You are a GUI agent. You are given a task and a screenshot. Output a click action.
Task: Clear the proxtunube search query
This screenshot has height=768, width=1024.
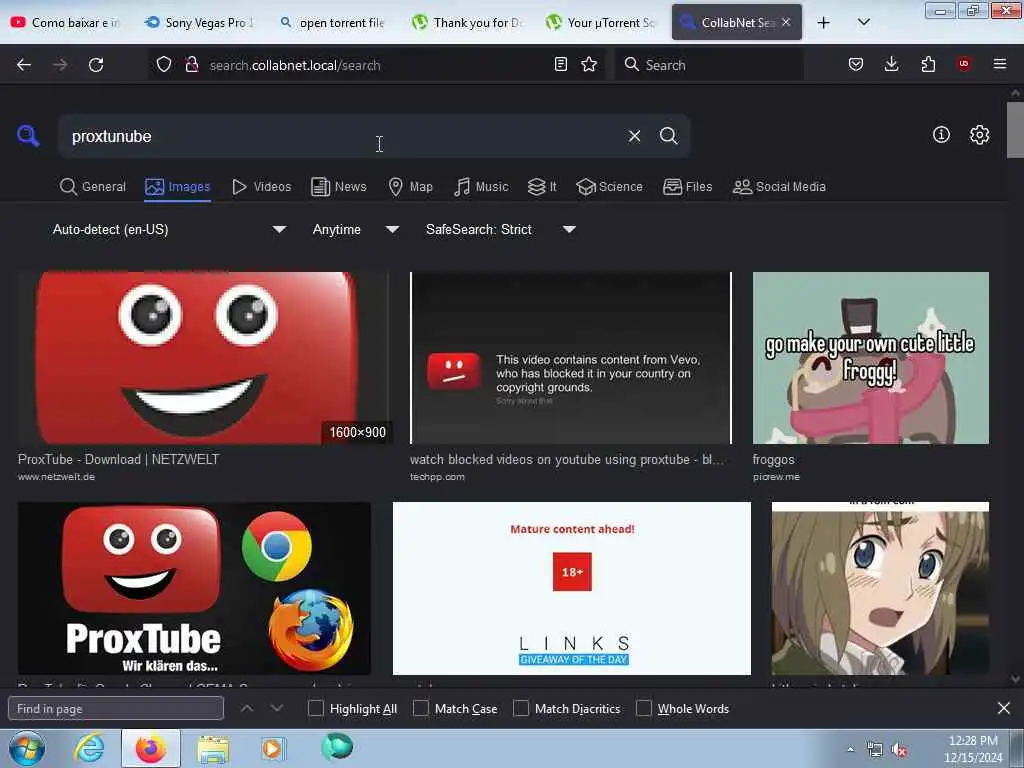point(634,136)
